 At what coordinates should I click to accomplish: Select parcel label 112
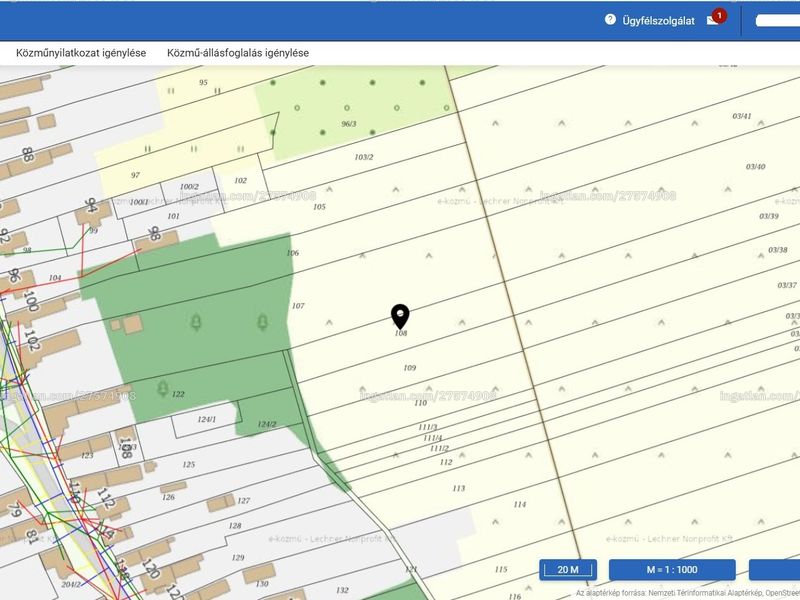pos(446,462)
